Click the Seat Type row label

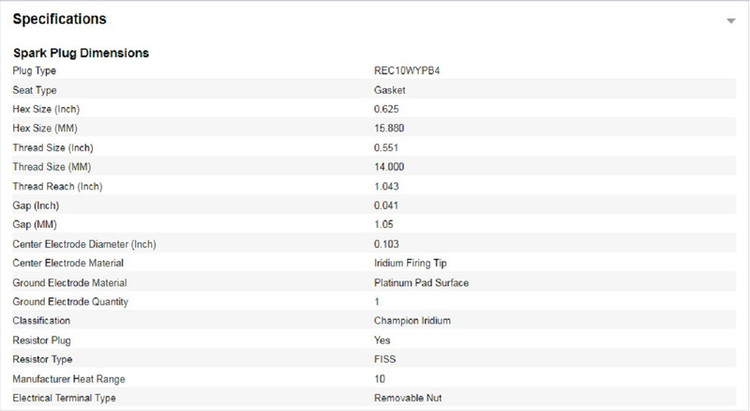point(34,90)
